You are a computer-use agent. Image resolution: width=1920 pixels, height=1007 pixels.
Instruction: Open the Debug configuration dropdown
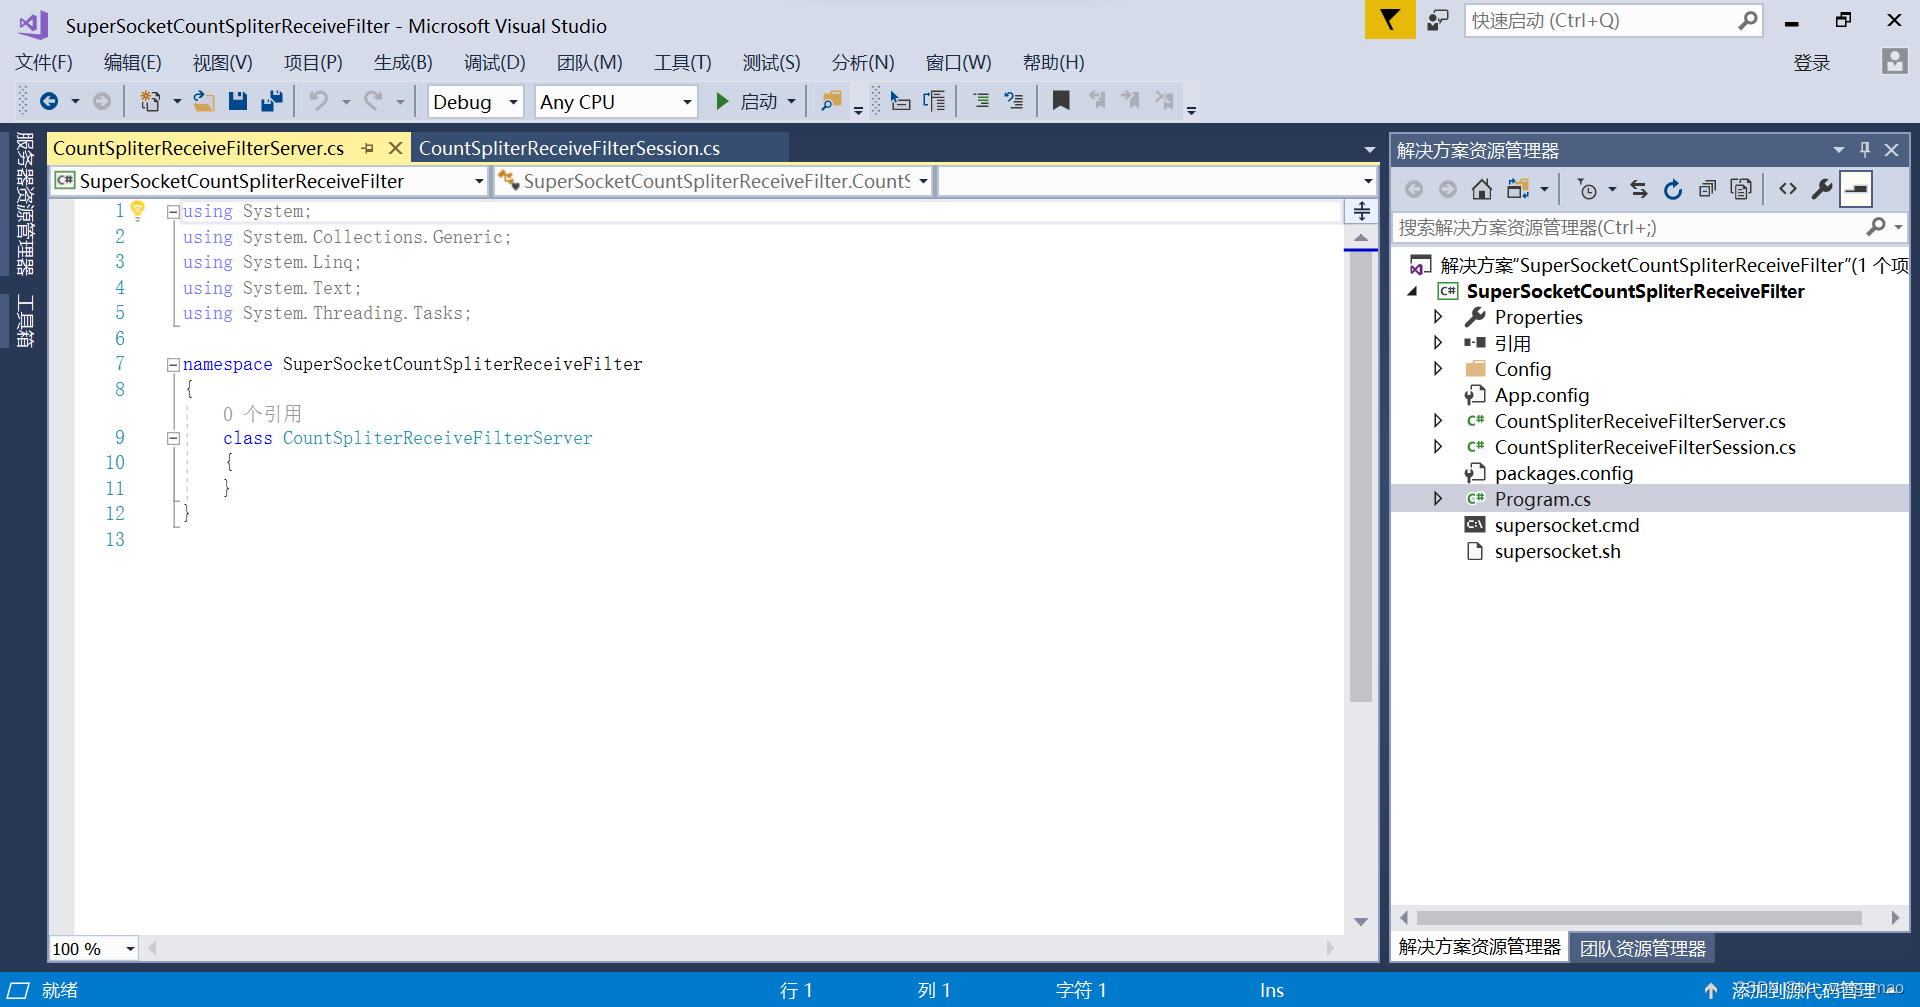coord(476,102)
